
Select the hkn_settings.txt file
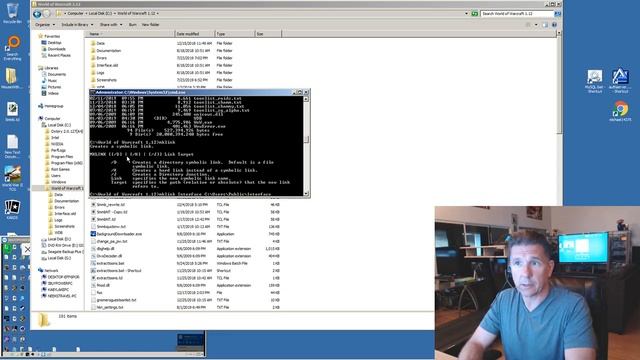coord(110,307)
